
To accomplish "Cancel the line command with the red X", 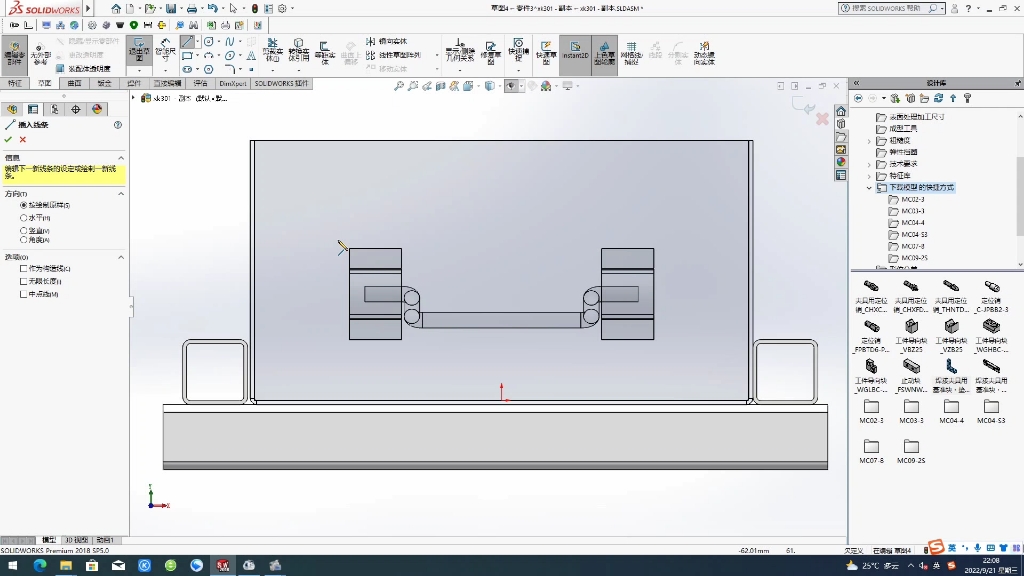I will coord(21,140).
